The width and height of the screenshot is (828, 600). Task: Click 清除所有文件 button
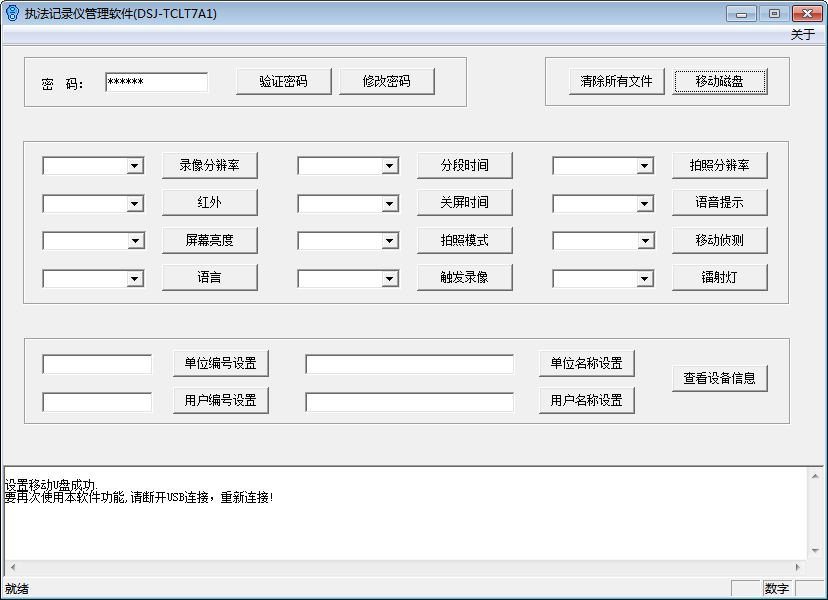(x=616, y=82)
